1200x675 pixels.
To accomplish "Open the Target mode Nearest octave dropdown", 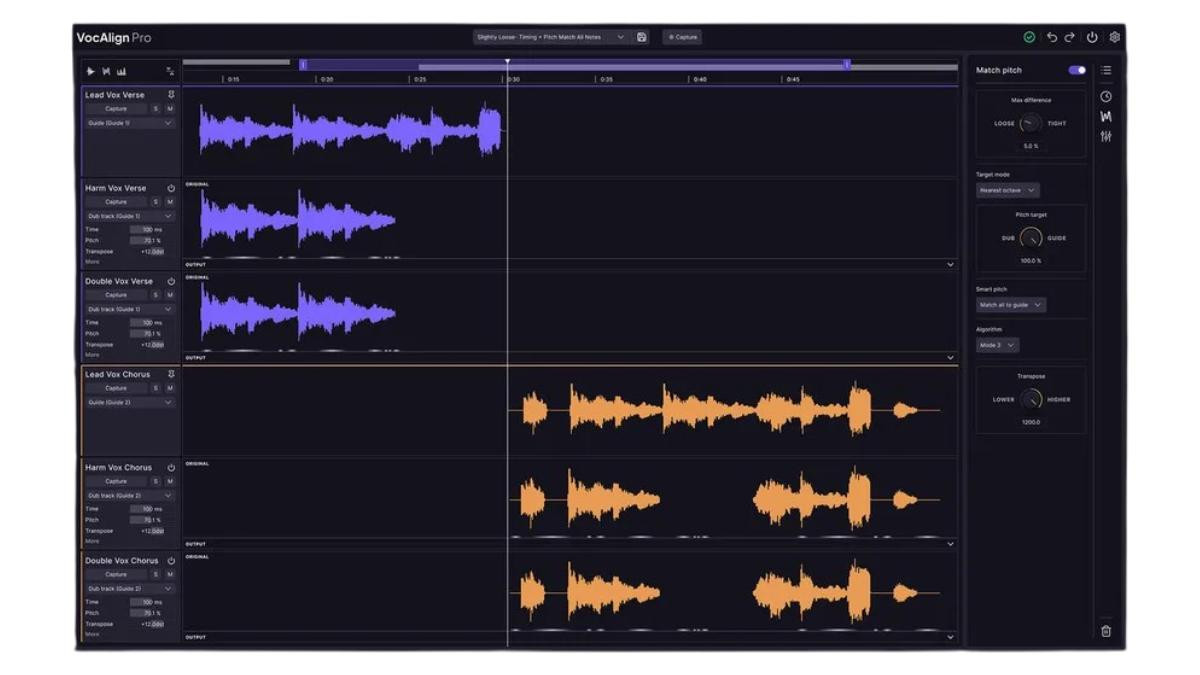I will pos(1008,190).
